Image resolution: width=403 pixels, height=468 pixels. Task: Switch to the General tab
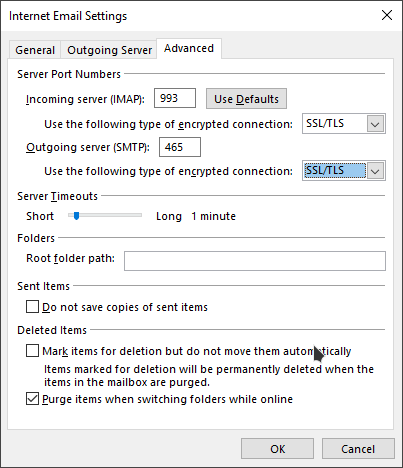(x=35, y=50)
